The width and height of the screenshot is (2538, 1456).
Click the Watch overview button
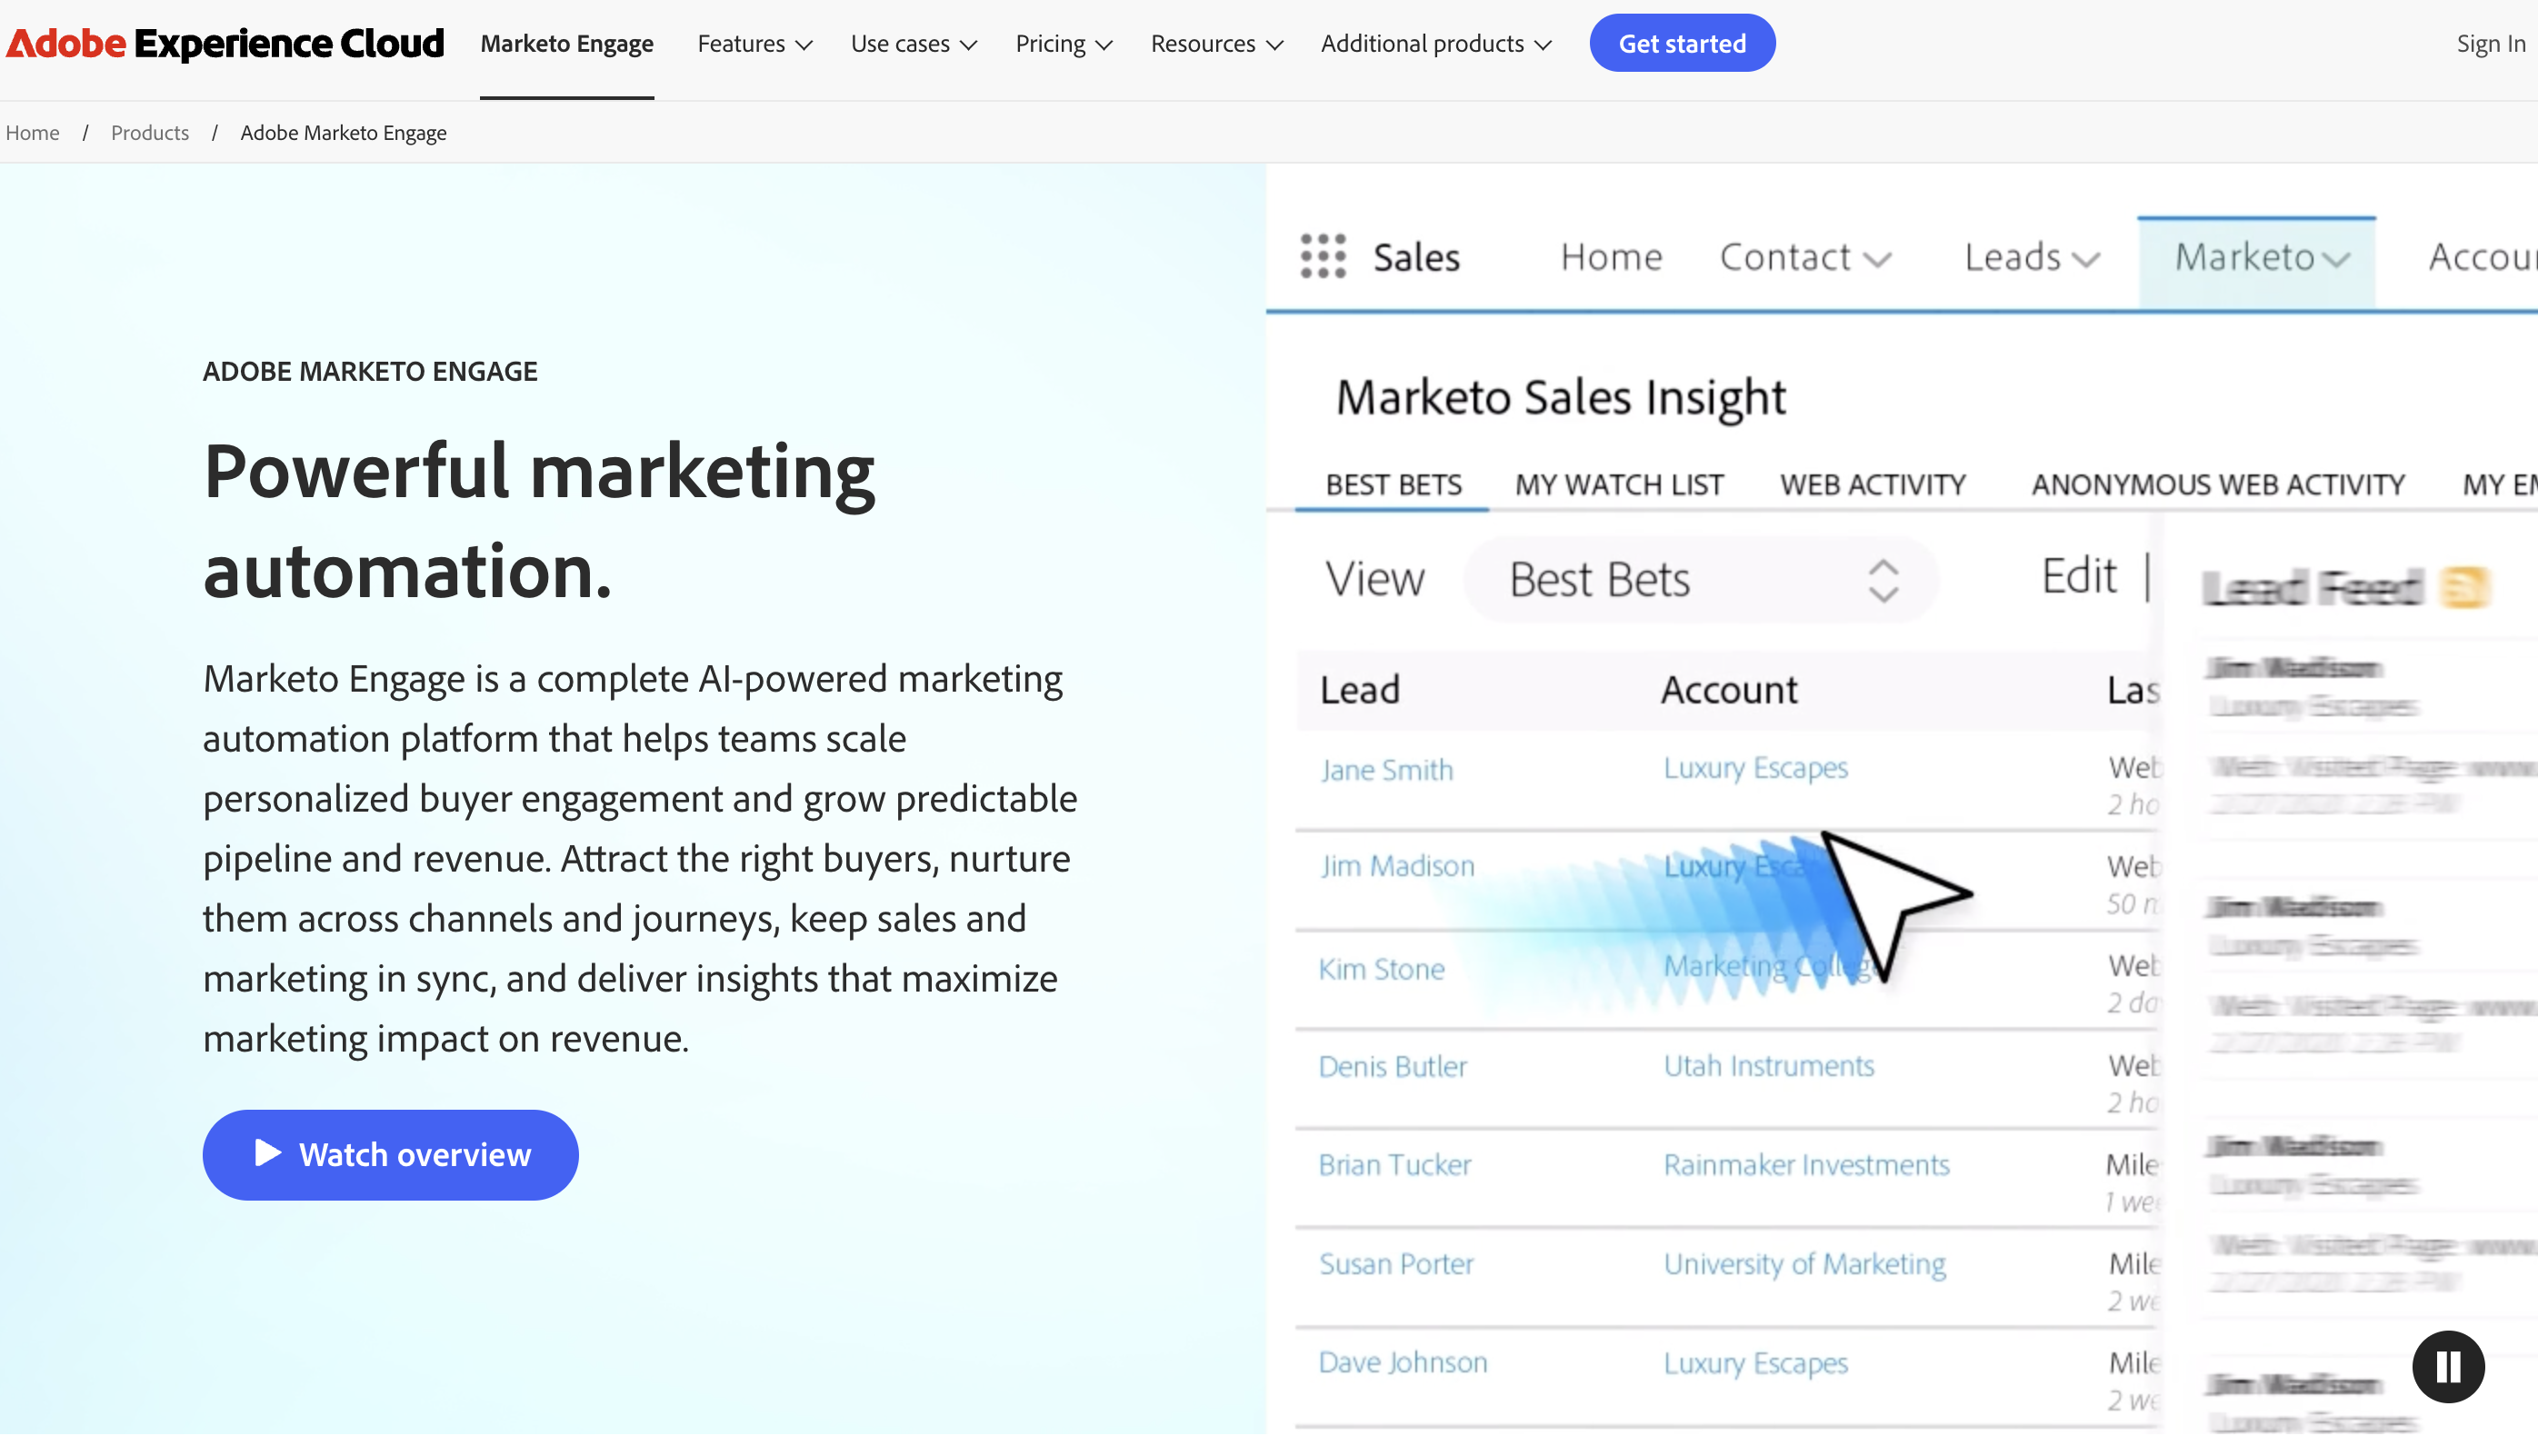(390, 1155)
